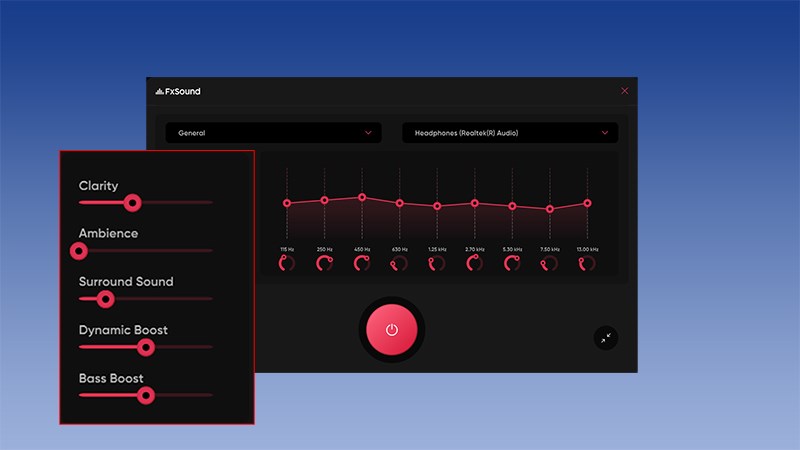Screen dimensions: 800x450
Task: Open the Headphones output device dropdown
Action: point(510,133)
